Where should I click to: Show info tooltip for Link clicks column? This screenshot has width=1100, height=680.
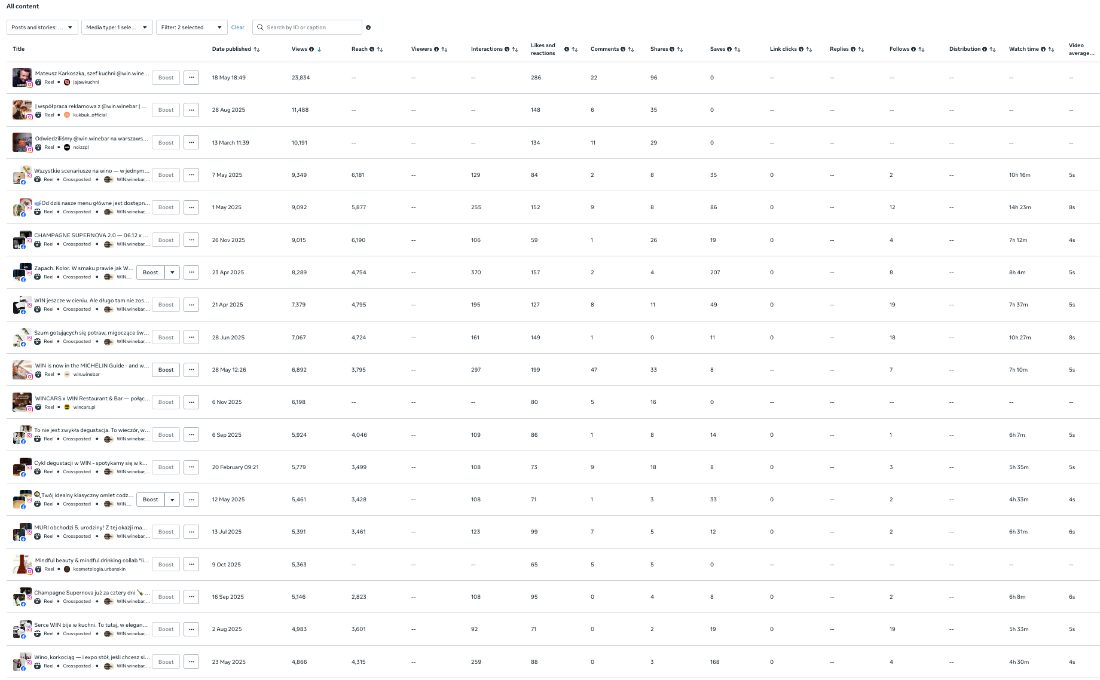point(801,49)
